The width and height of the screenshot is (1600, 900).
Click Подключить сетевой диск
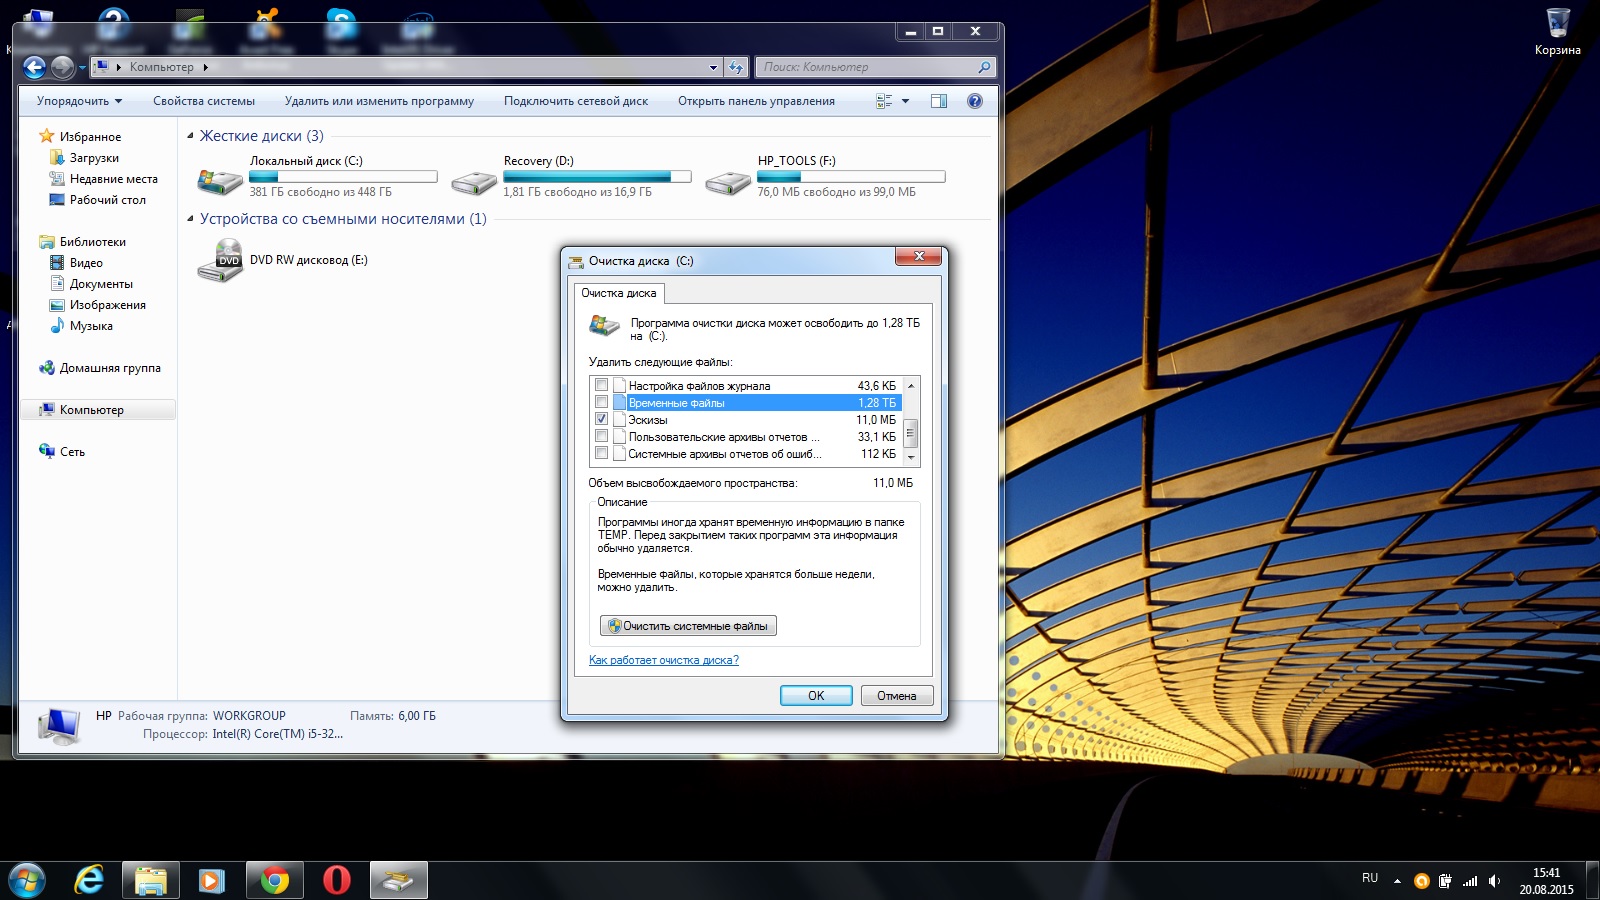pos(576,101)
